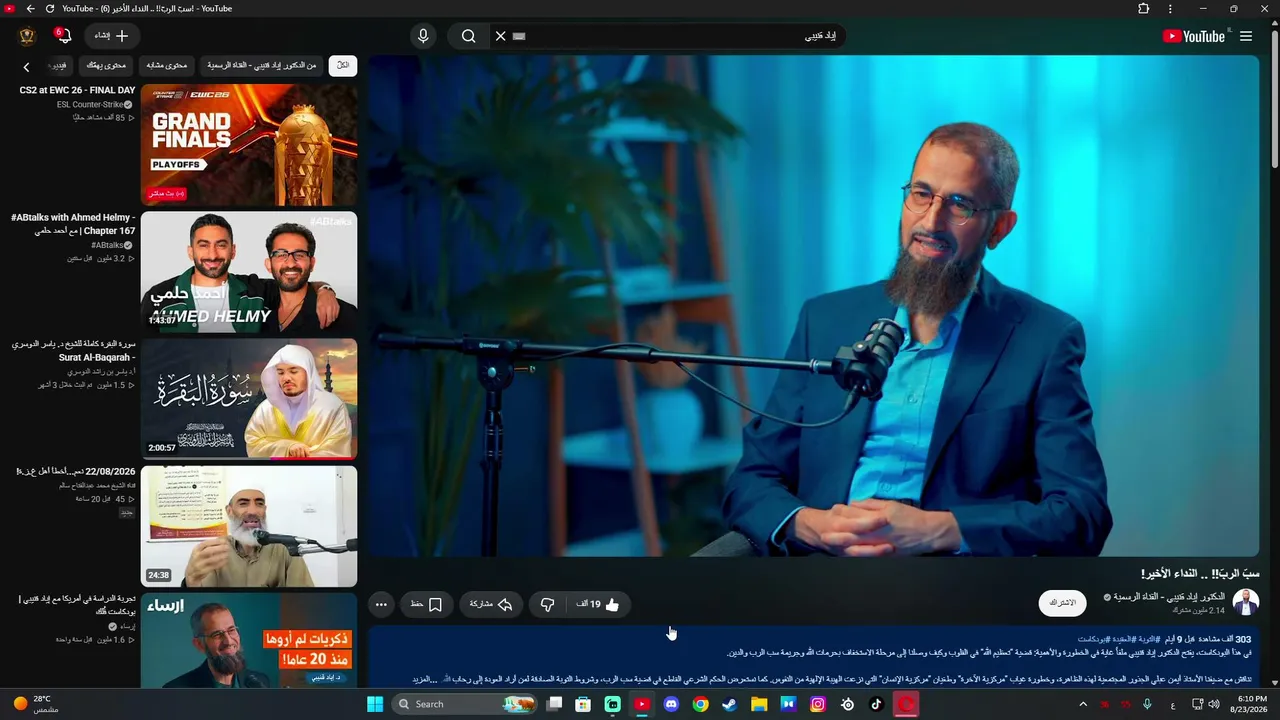Open the browser extensions puzzle icon
This screenshot has width=1280, height=720.
(x=1143, y=8)
